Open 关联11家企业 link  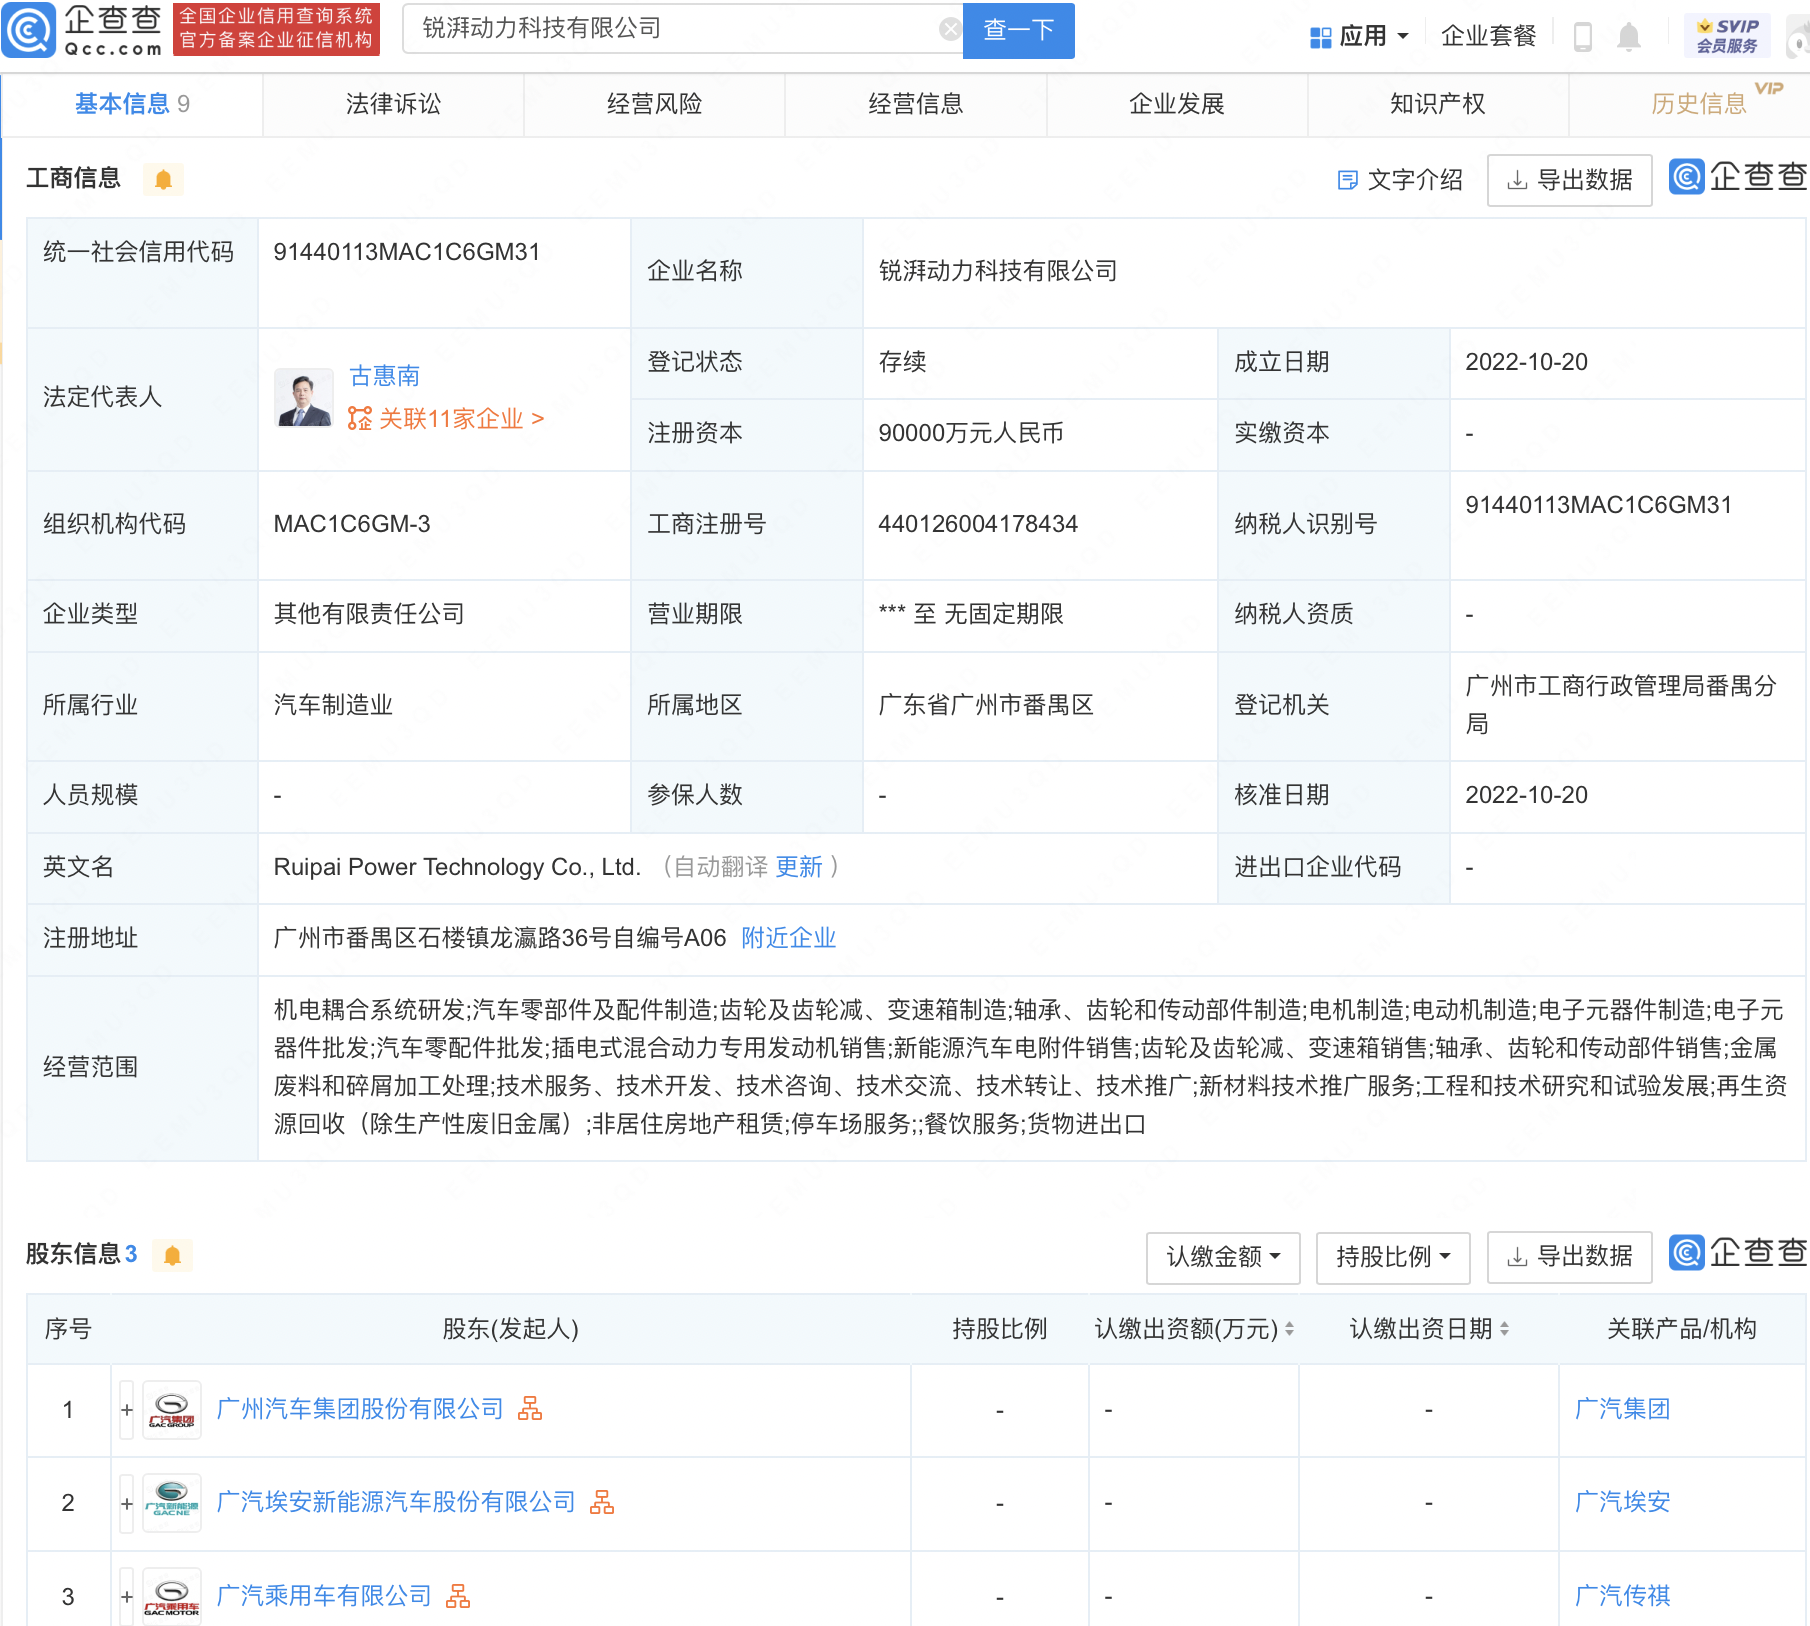(446, 419)
